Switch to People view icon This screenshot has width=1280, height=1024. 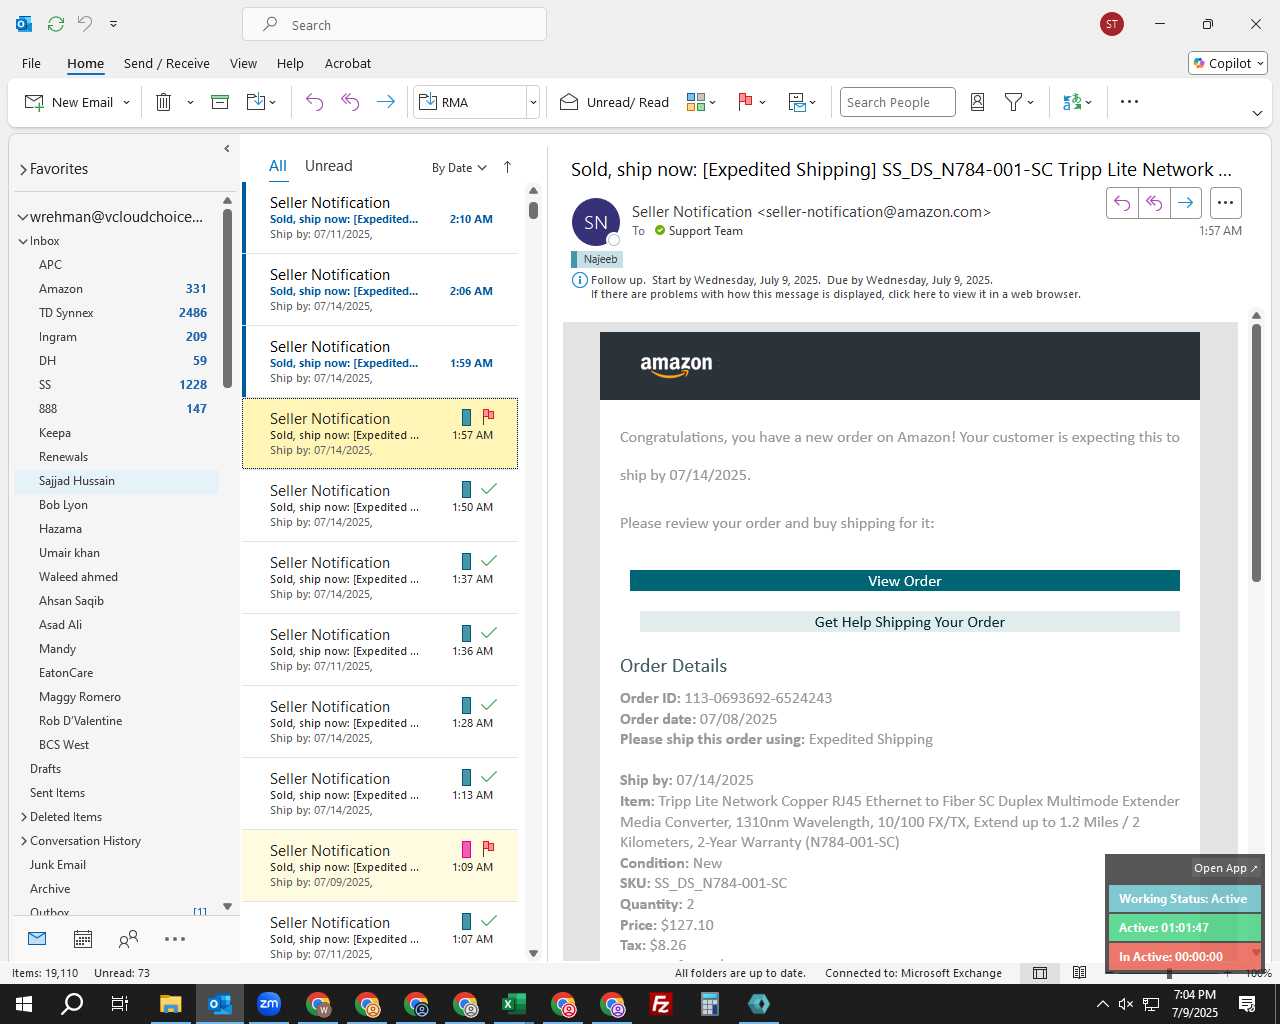tap(128, 939)
